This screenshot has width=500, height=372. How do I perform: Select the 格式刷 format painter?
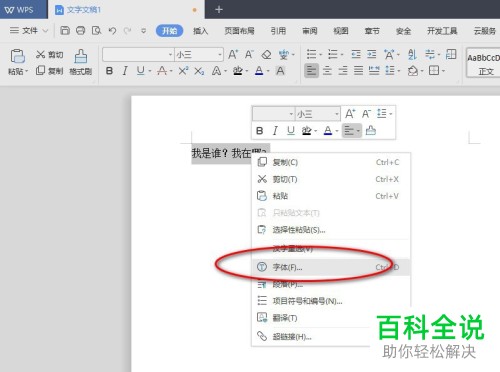(81, 62)
